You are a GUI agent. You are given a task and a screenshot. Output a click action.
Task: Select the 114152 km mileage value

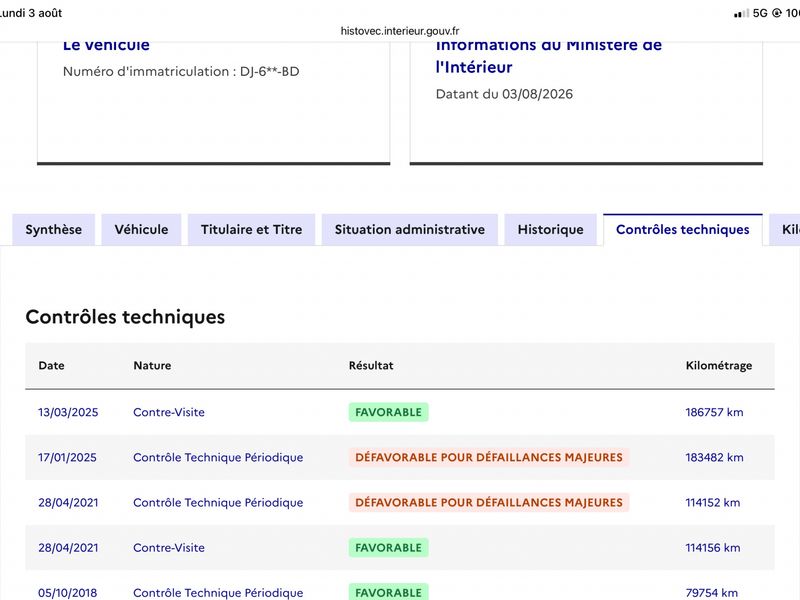[713, 503]
